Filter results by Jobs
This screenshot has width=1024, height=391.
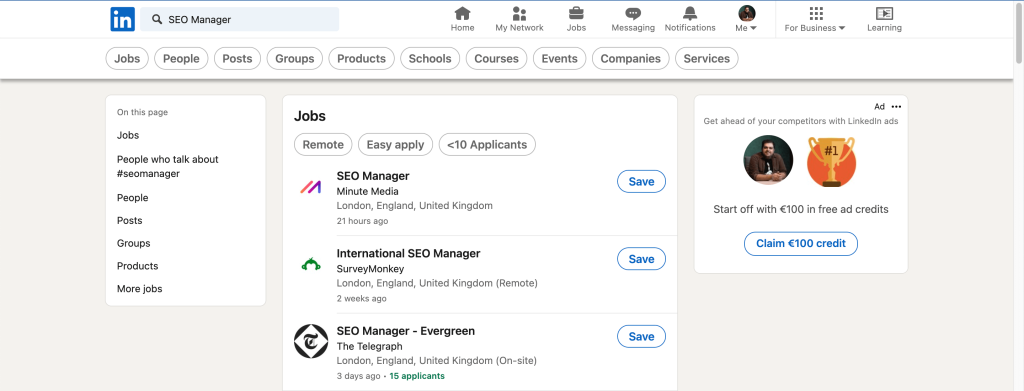pos(127,59)
